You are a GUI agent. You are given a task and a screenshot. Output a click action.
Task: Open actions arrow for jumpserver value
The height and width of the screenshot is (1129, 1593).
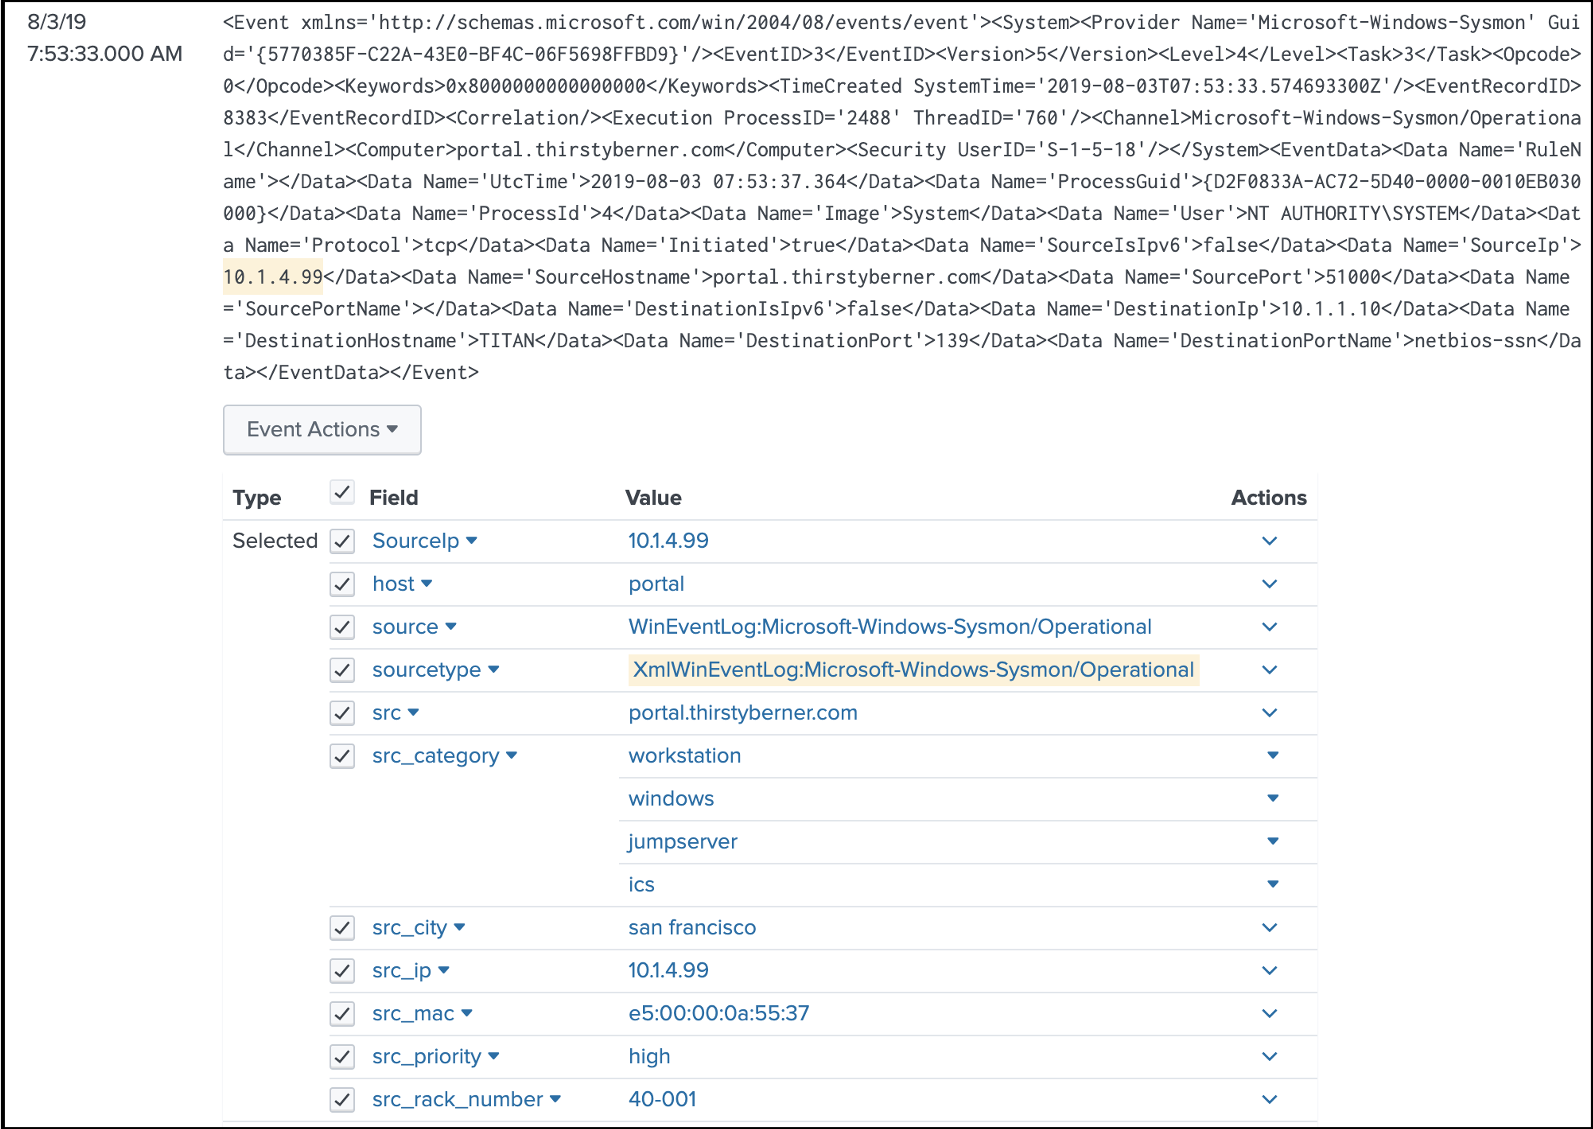(1272, 841)
